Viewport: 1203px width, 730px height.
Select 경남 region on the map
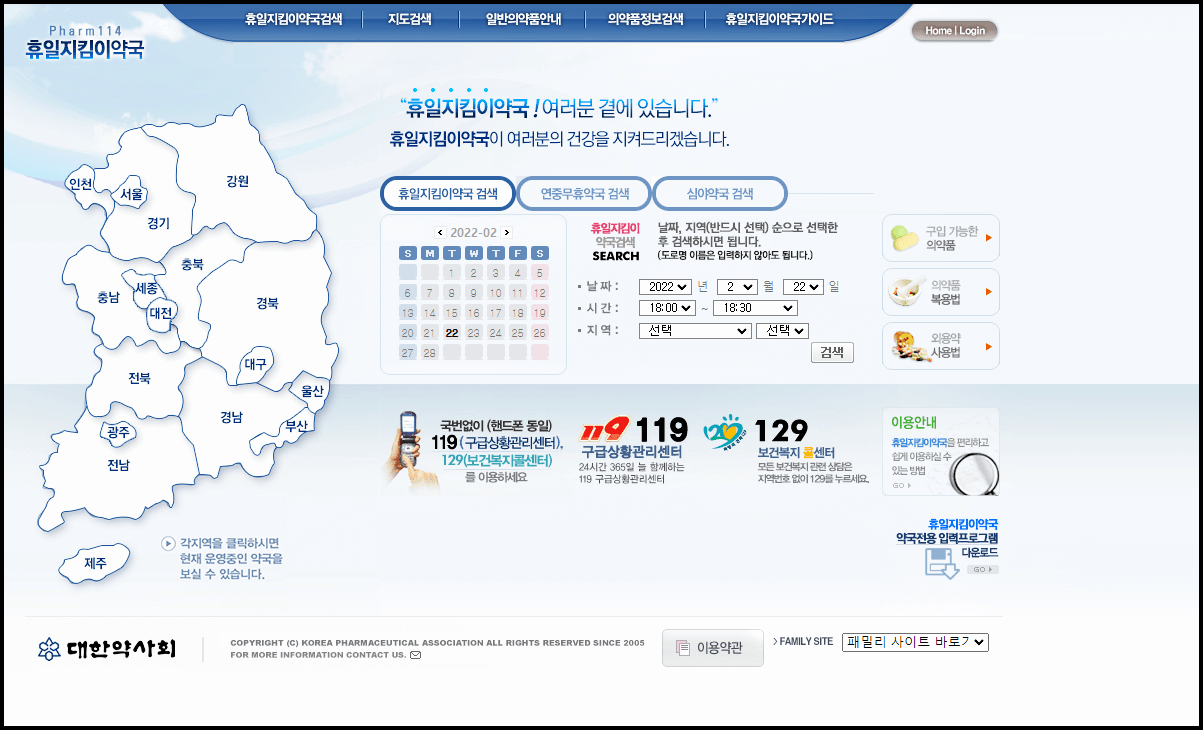tap(232, 417)
